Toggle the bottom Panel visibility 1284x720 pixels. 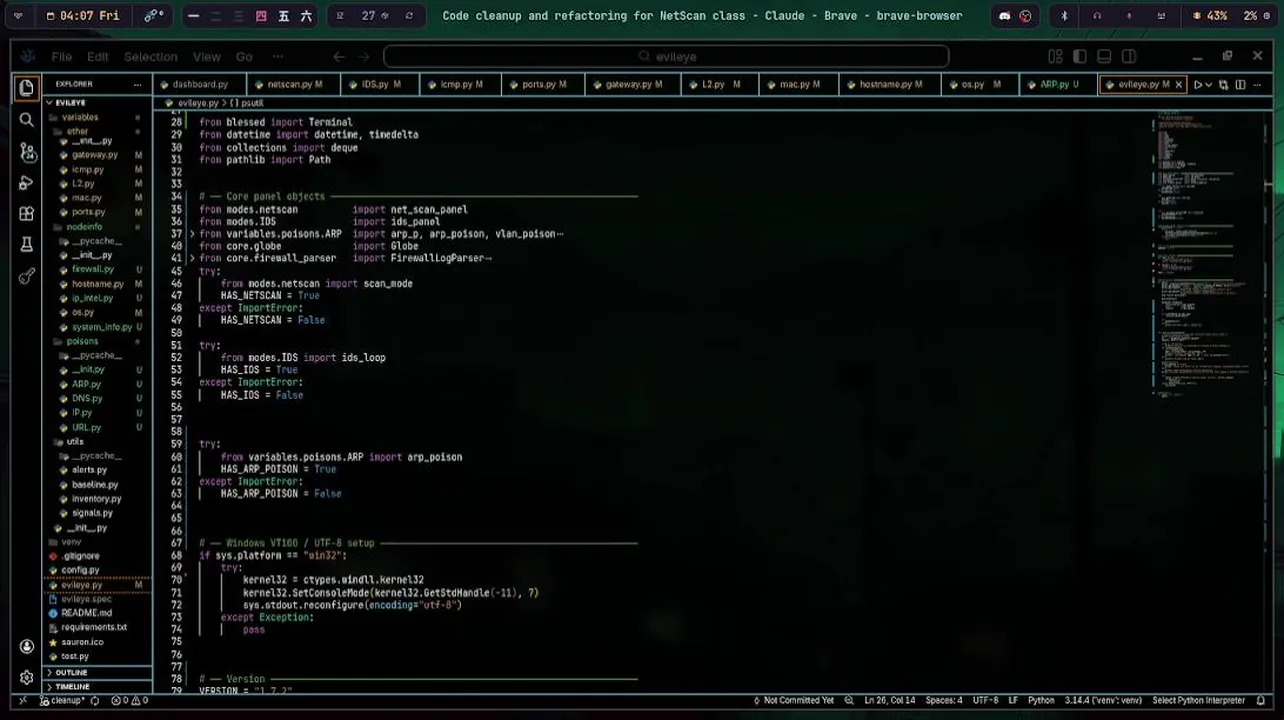(1104, 57)
